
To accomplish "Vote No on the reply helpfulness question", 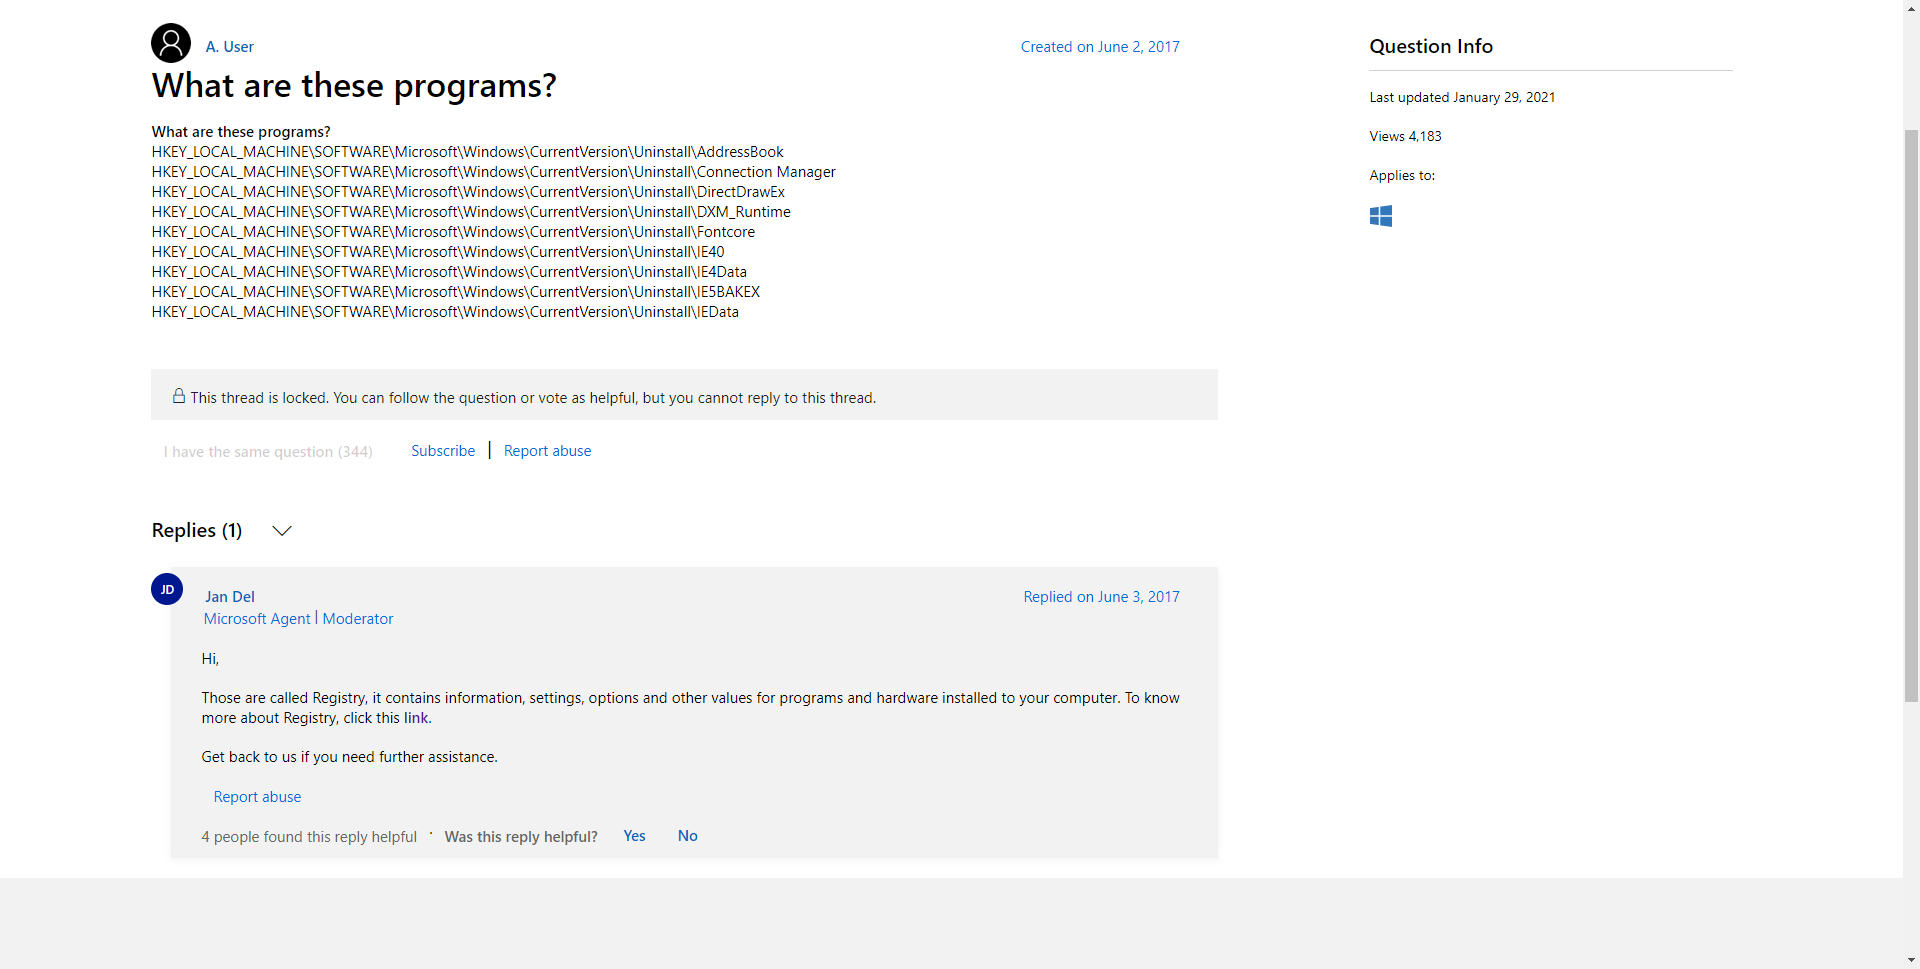I will pos(686,836).
